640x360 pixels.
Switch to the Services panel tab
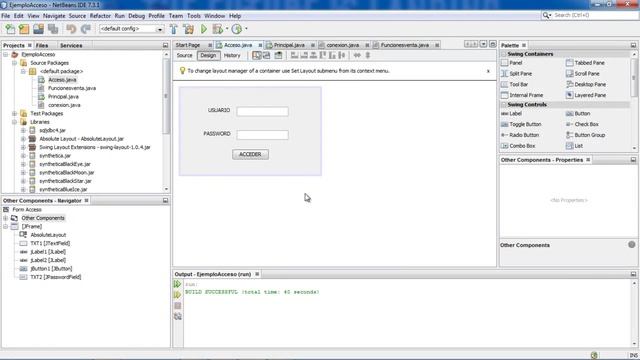click(71, 45)
